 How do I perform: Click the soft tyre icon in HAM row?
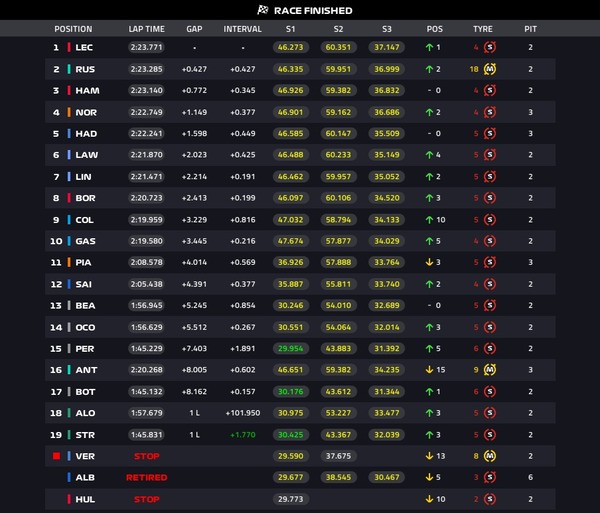[x=490, y=90]
